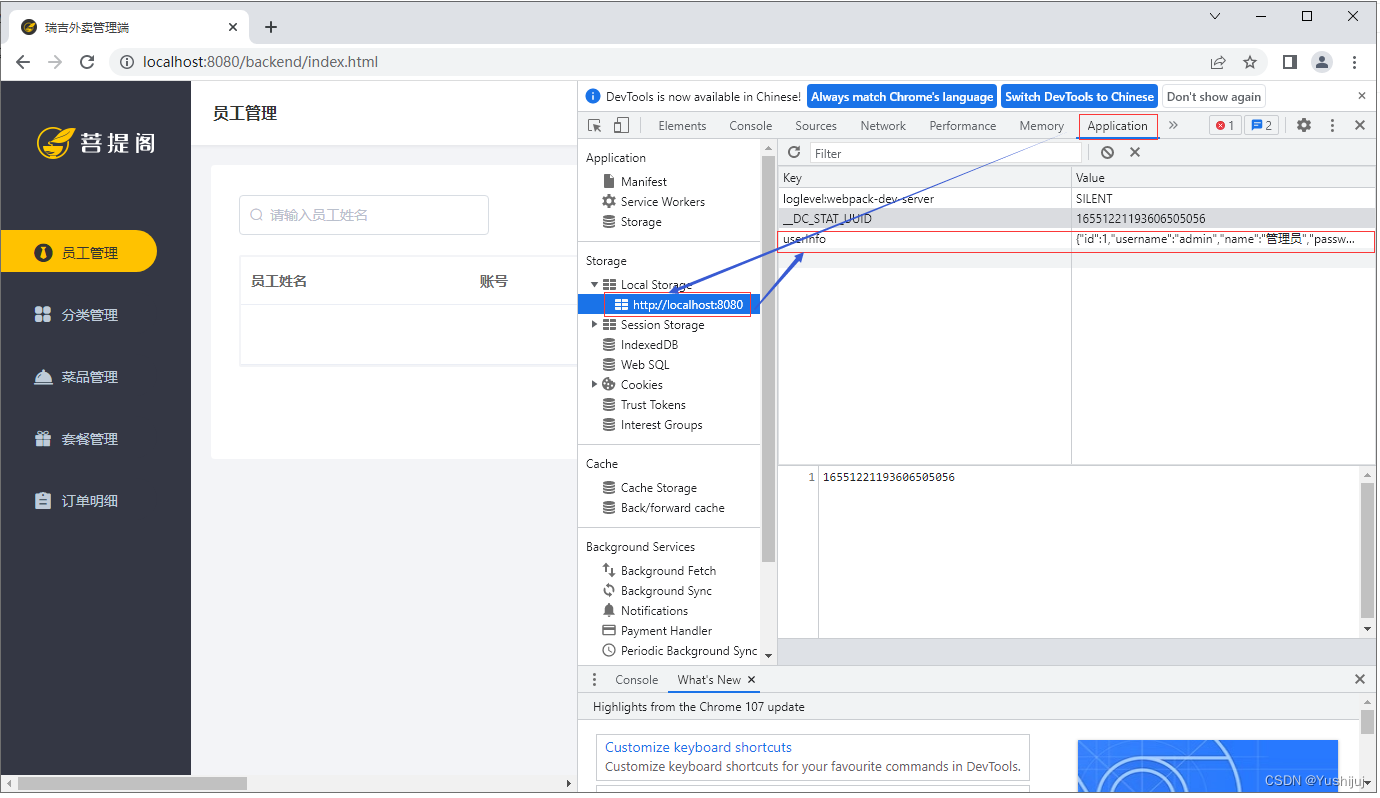1380x798 pixels.
Task: Close the bottom drawer panel
Action: pos(1360,679)
